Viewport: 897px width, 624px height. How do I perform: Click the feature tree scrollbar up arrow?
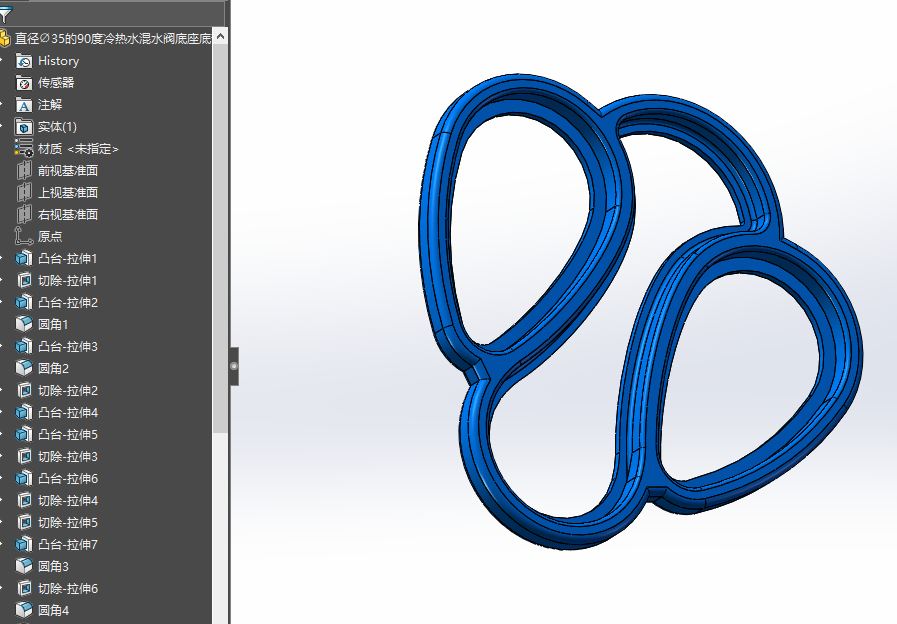(220, 37)
